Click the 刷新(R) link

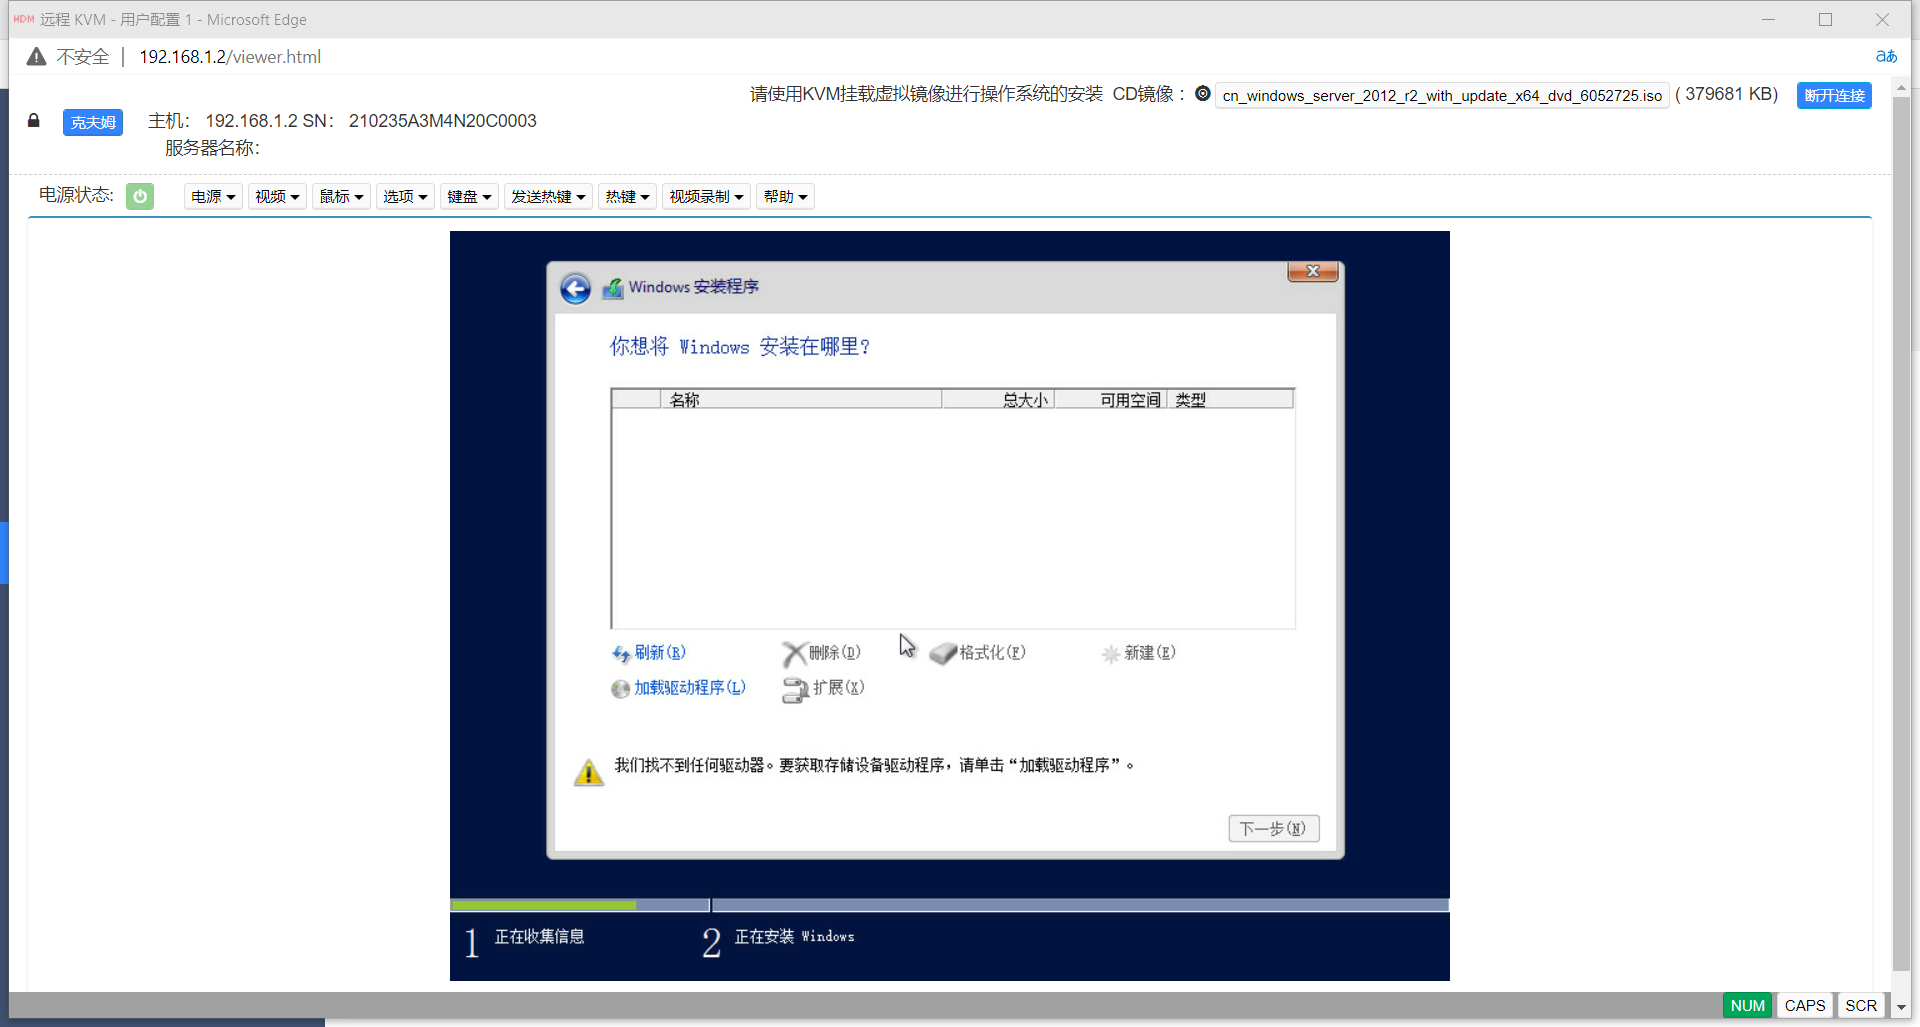(x=660, y=653)
